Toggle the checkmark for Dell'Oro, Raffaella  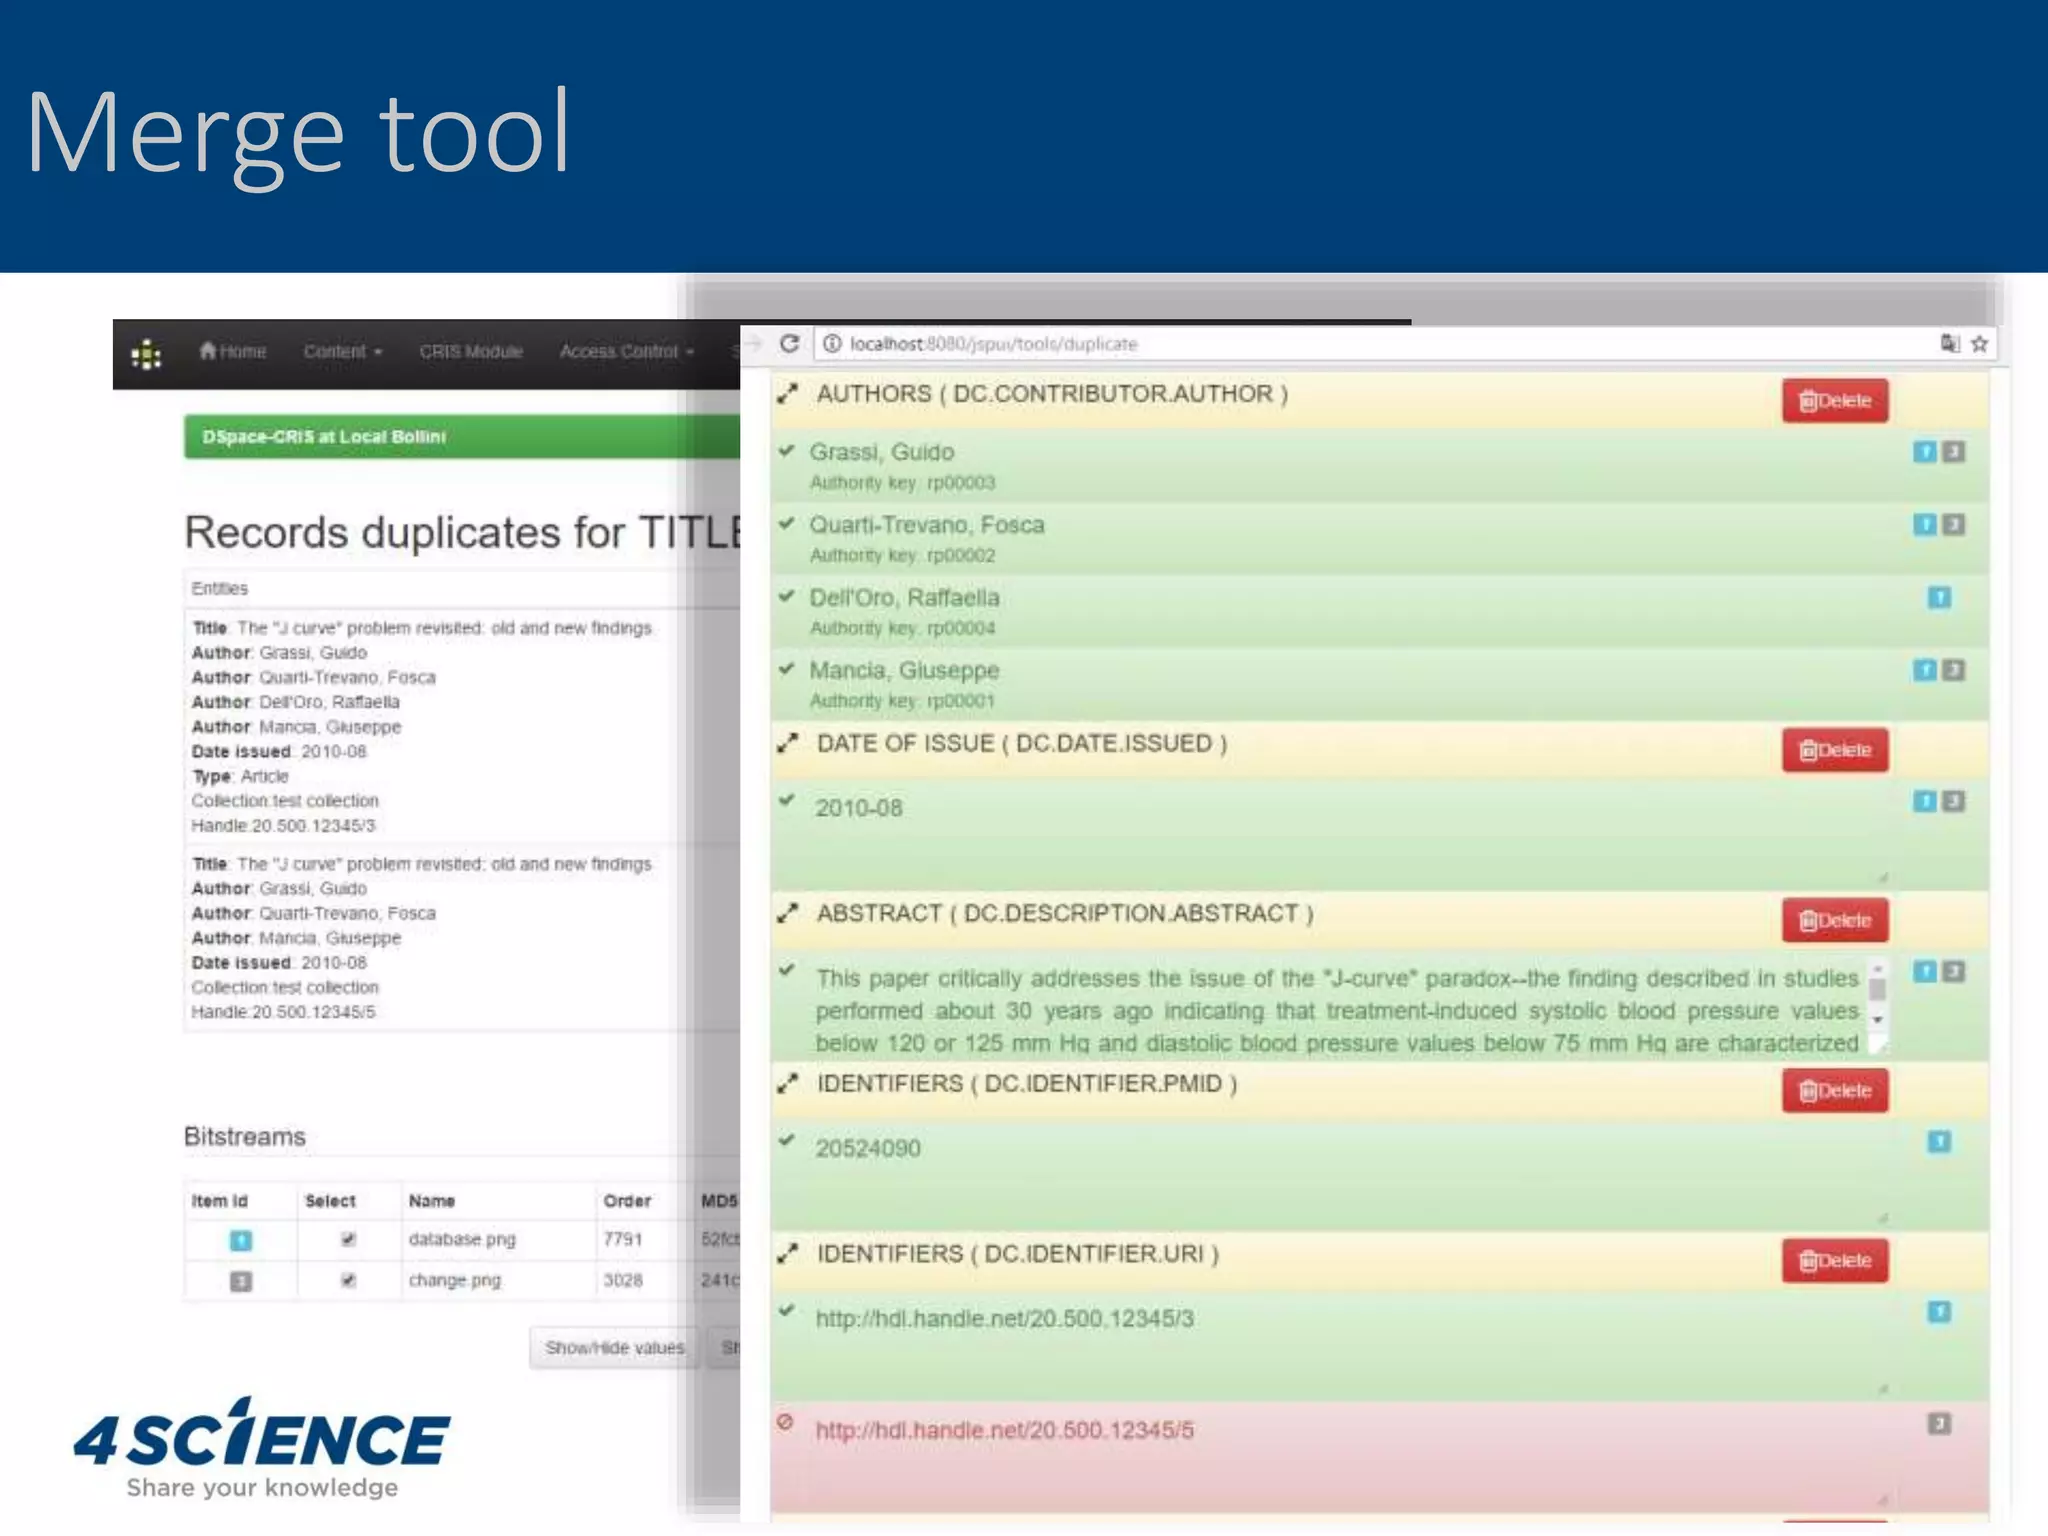pyautogui.click(x=787, y=596)
